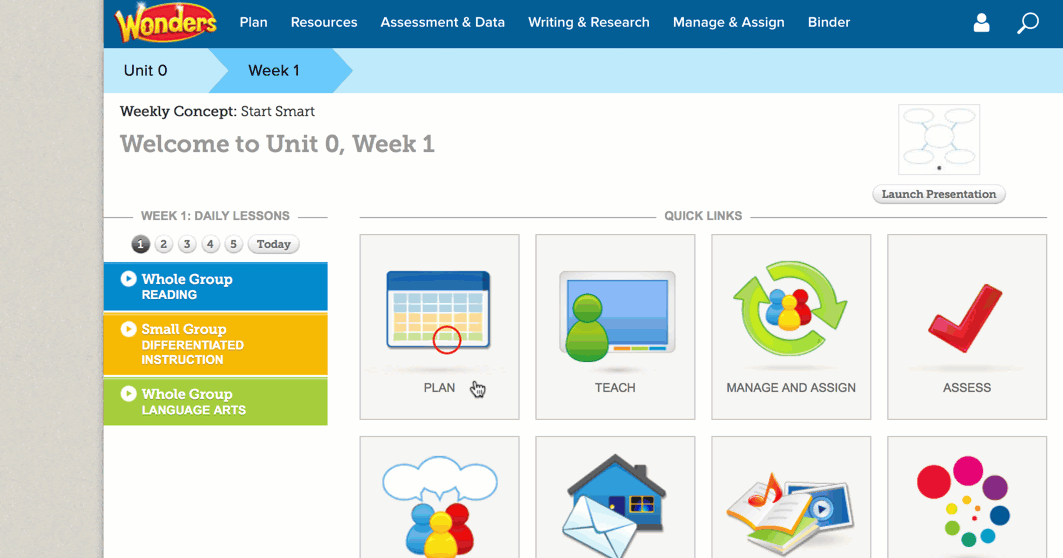Click the search magnifier icon
The height and width of the screenshot is (558, 1063).
coord(1028,22)
